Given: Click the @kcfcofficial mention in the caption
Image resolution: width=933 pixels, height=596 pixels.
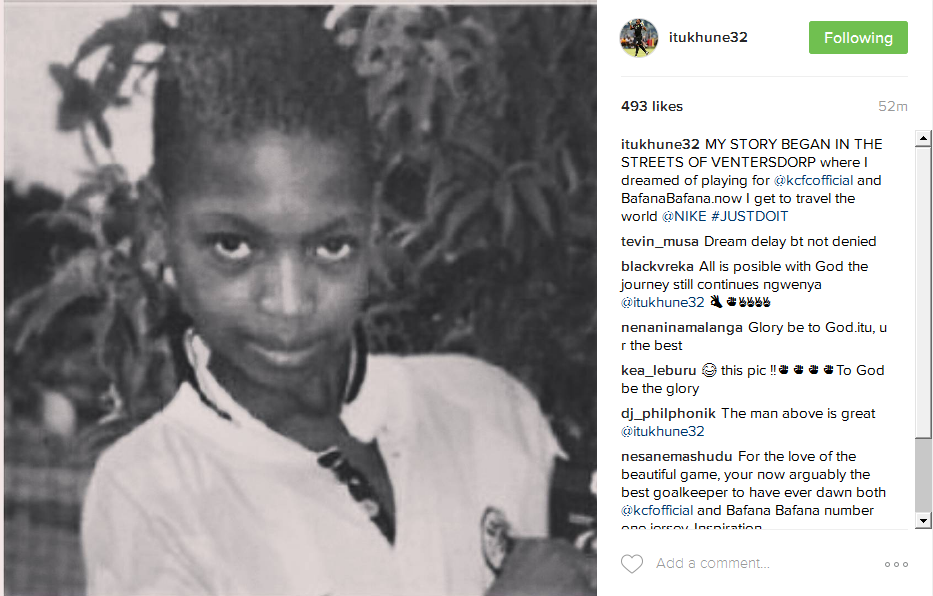Looking at the screenshot, I should [813, 180].
